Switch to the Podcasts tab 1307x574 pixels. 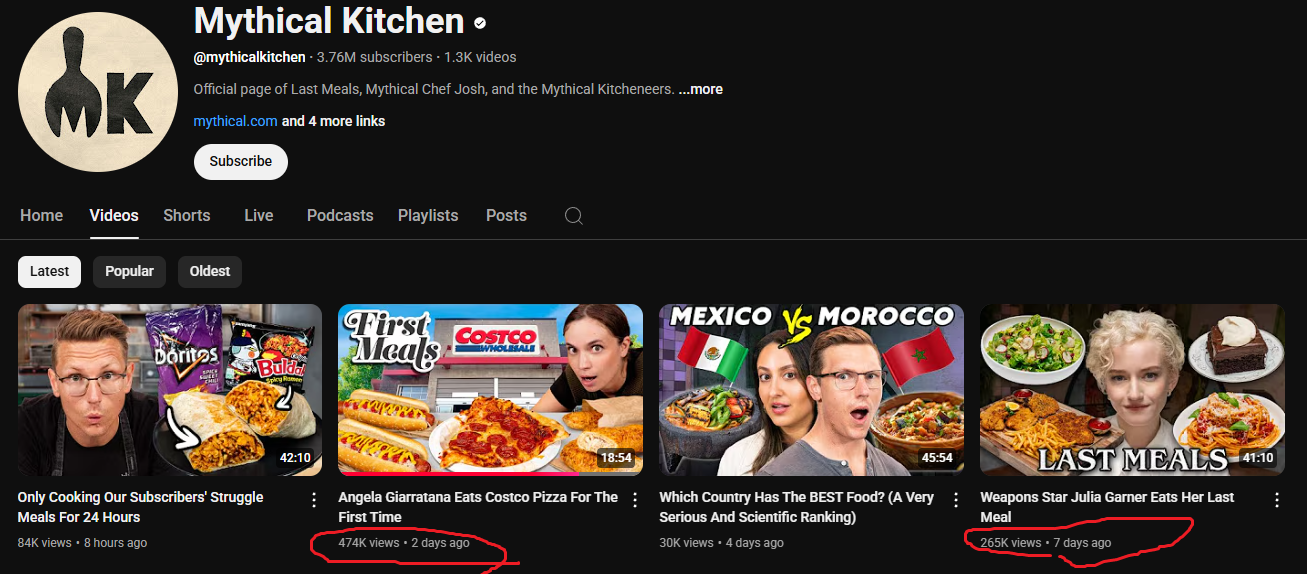tap(340, 215)
